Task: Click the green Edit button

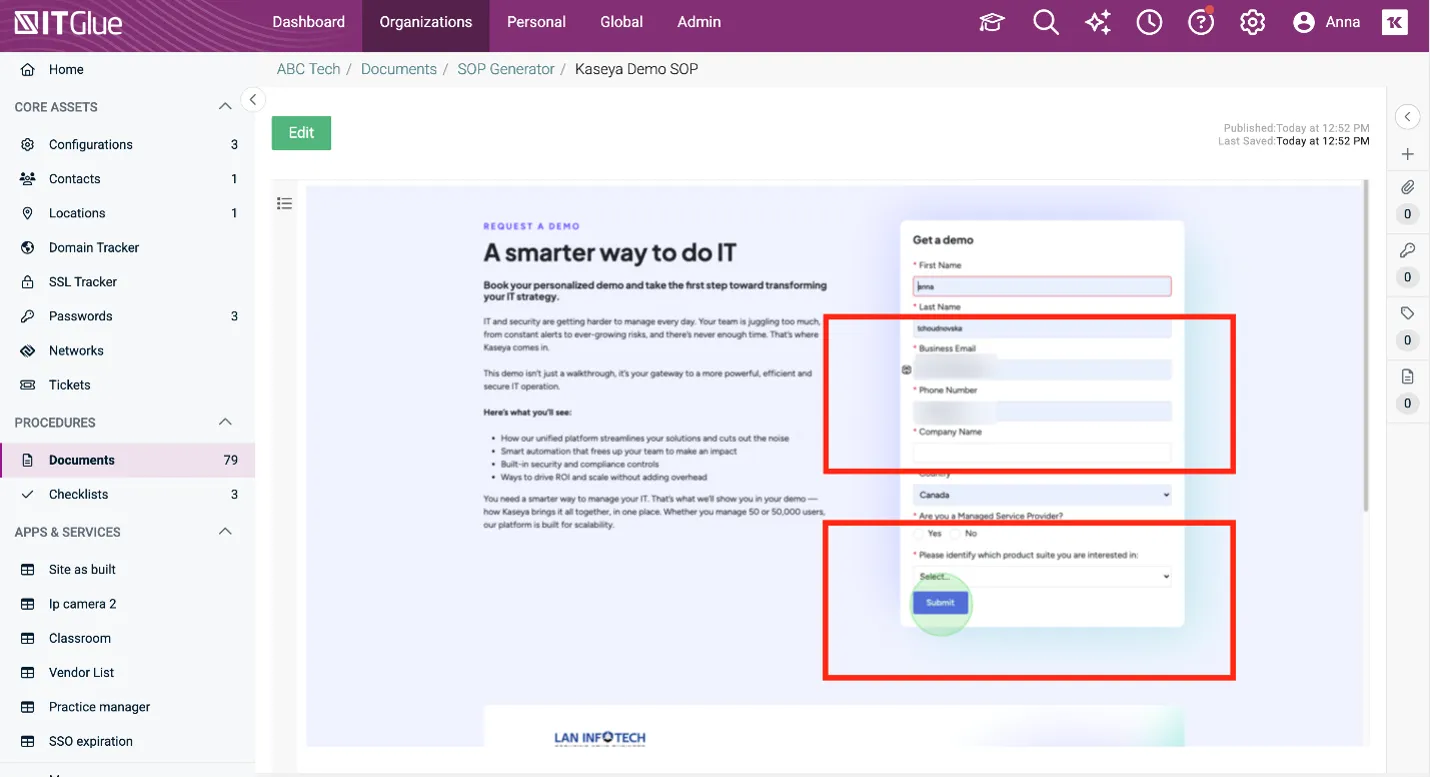Action: coord(301,133)
